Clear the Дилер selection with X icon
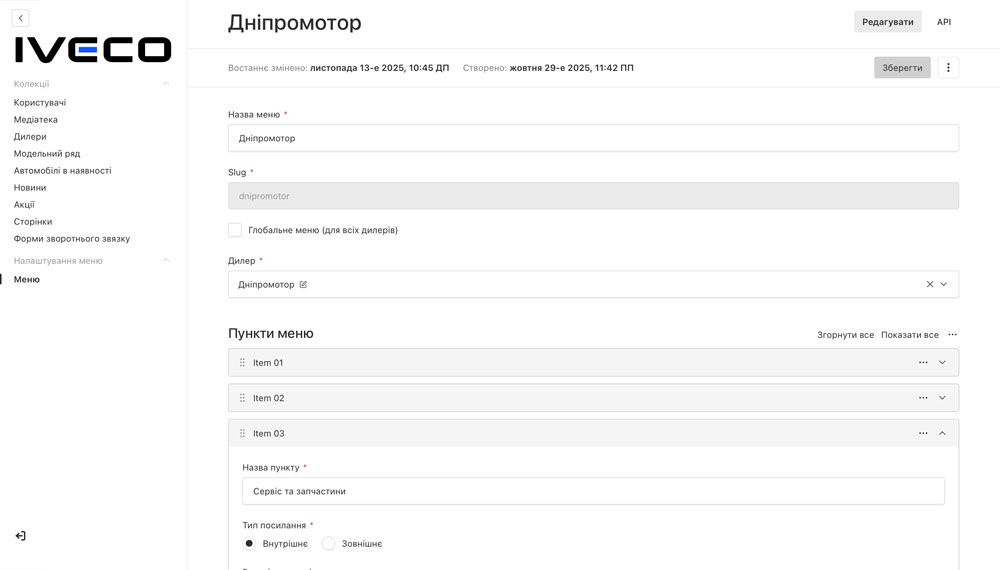This screenshot has width=1000, height=570. tap(929, 284)
